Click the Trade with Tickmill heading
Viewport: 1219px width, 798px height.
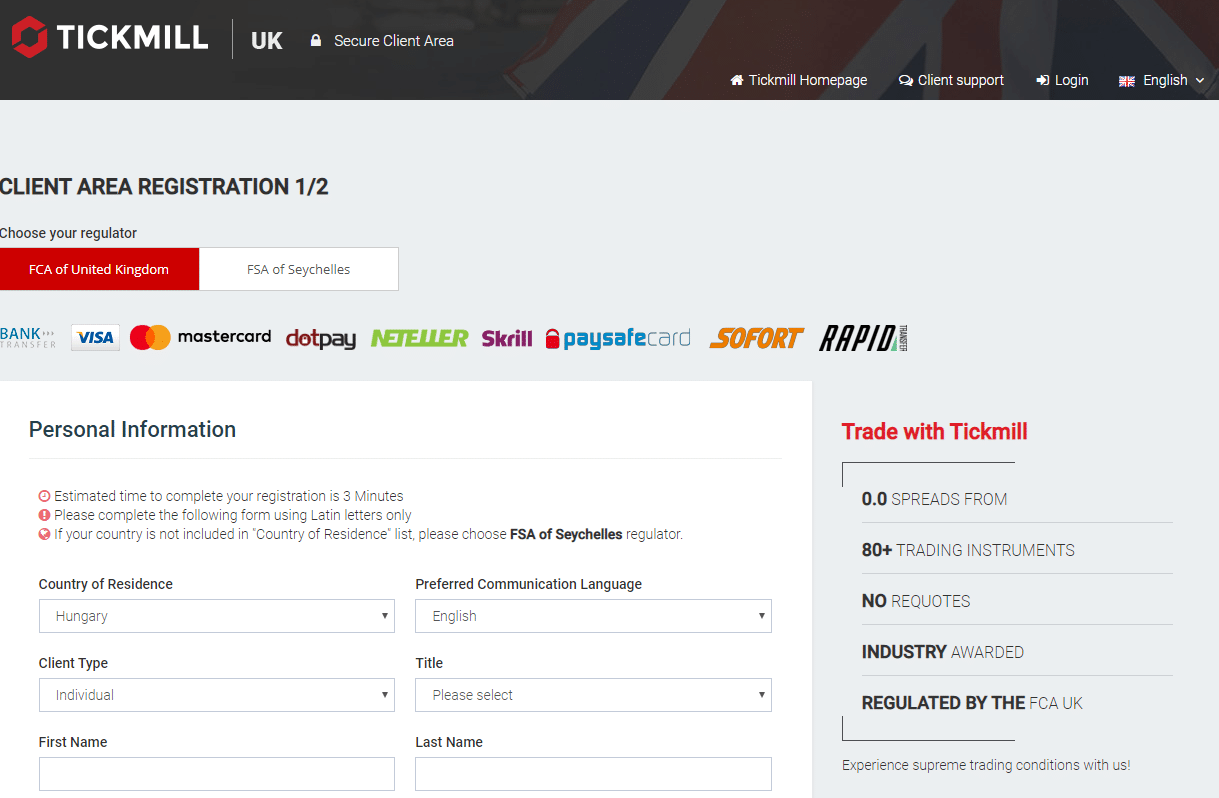click(935, 431)
